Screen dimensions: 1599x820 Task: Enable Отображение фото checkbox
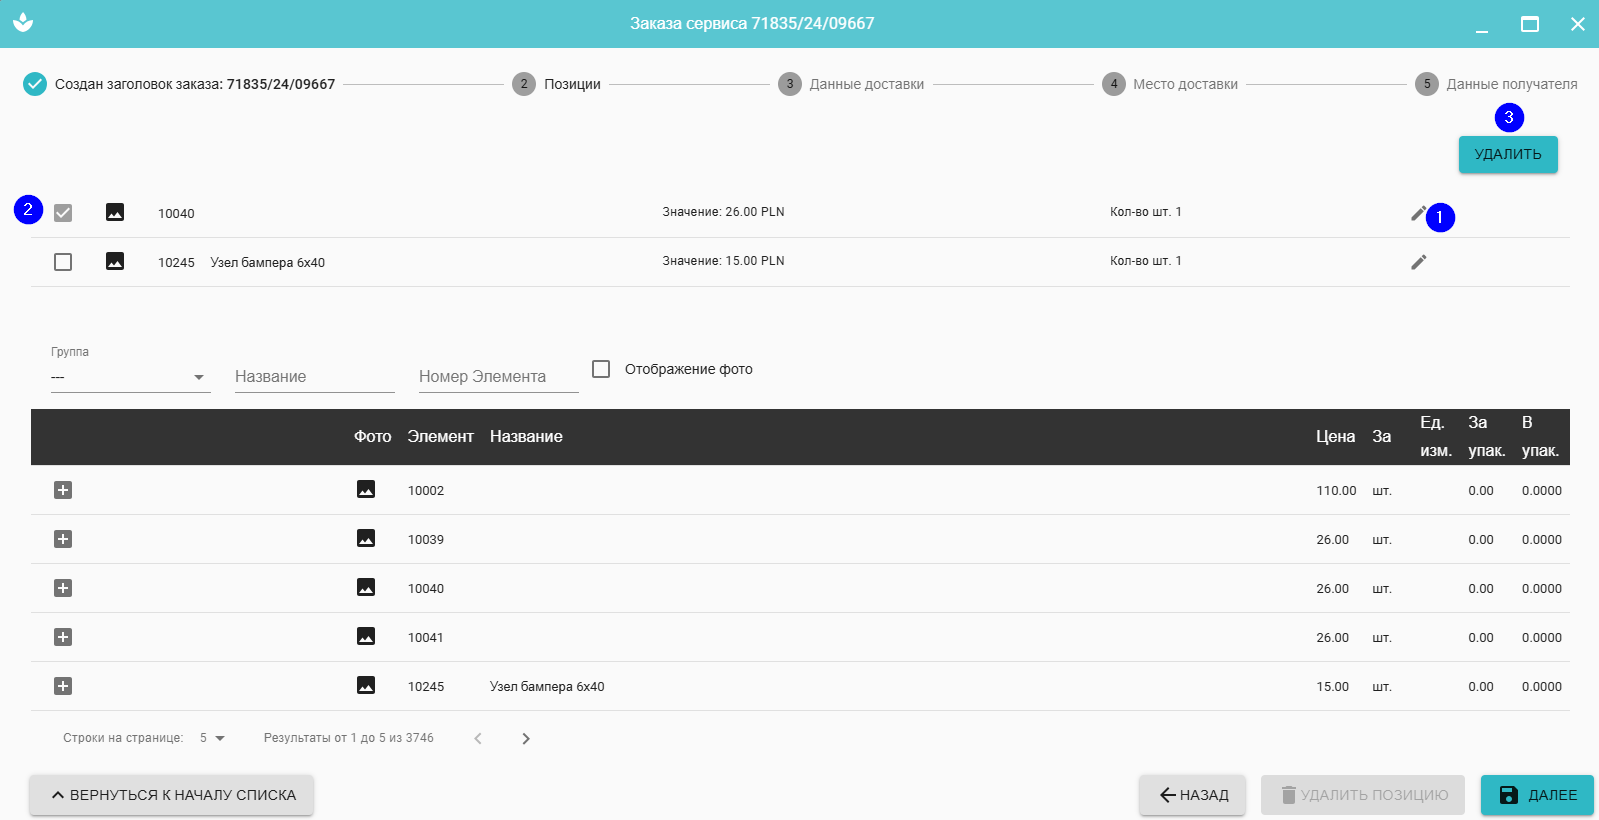(601, 369)
